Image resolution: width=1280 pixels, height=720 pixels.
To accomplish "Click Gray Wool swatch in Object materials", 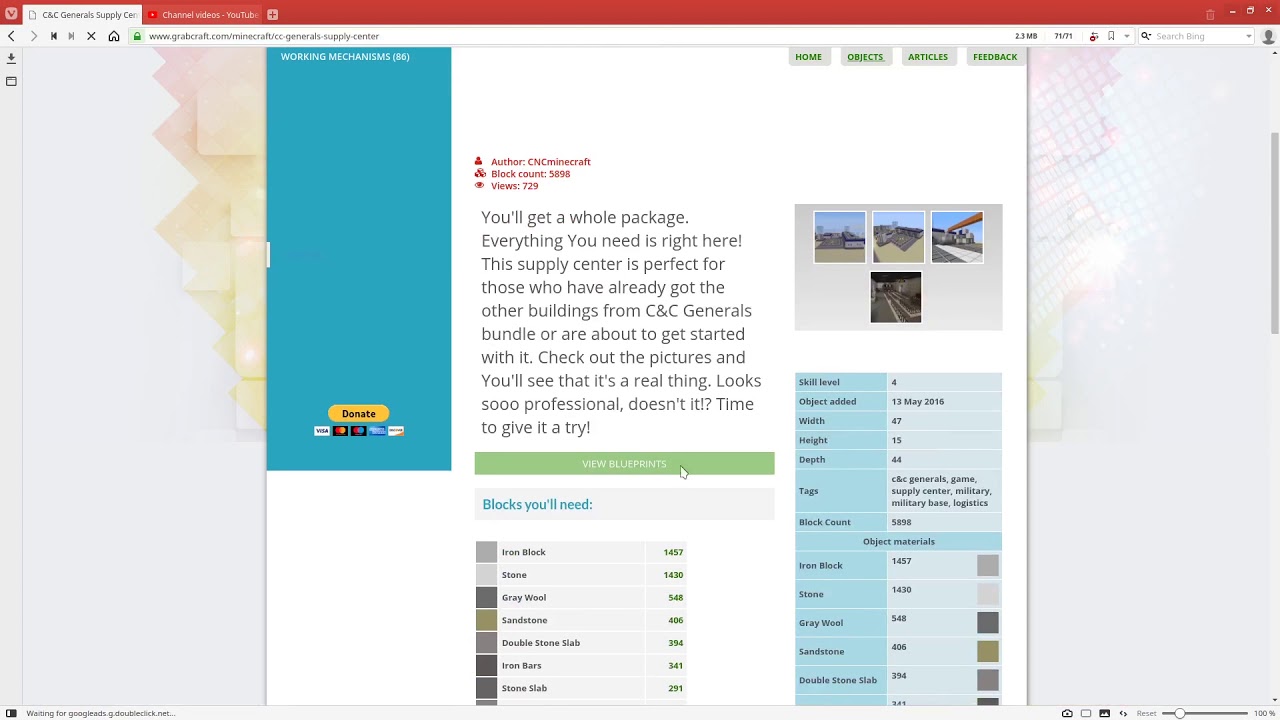I will coord(987,623).
